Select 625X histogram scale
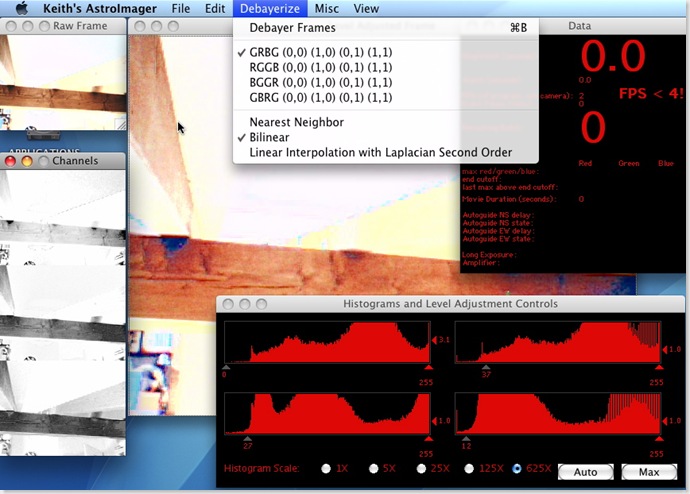 [517, 469]
